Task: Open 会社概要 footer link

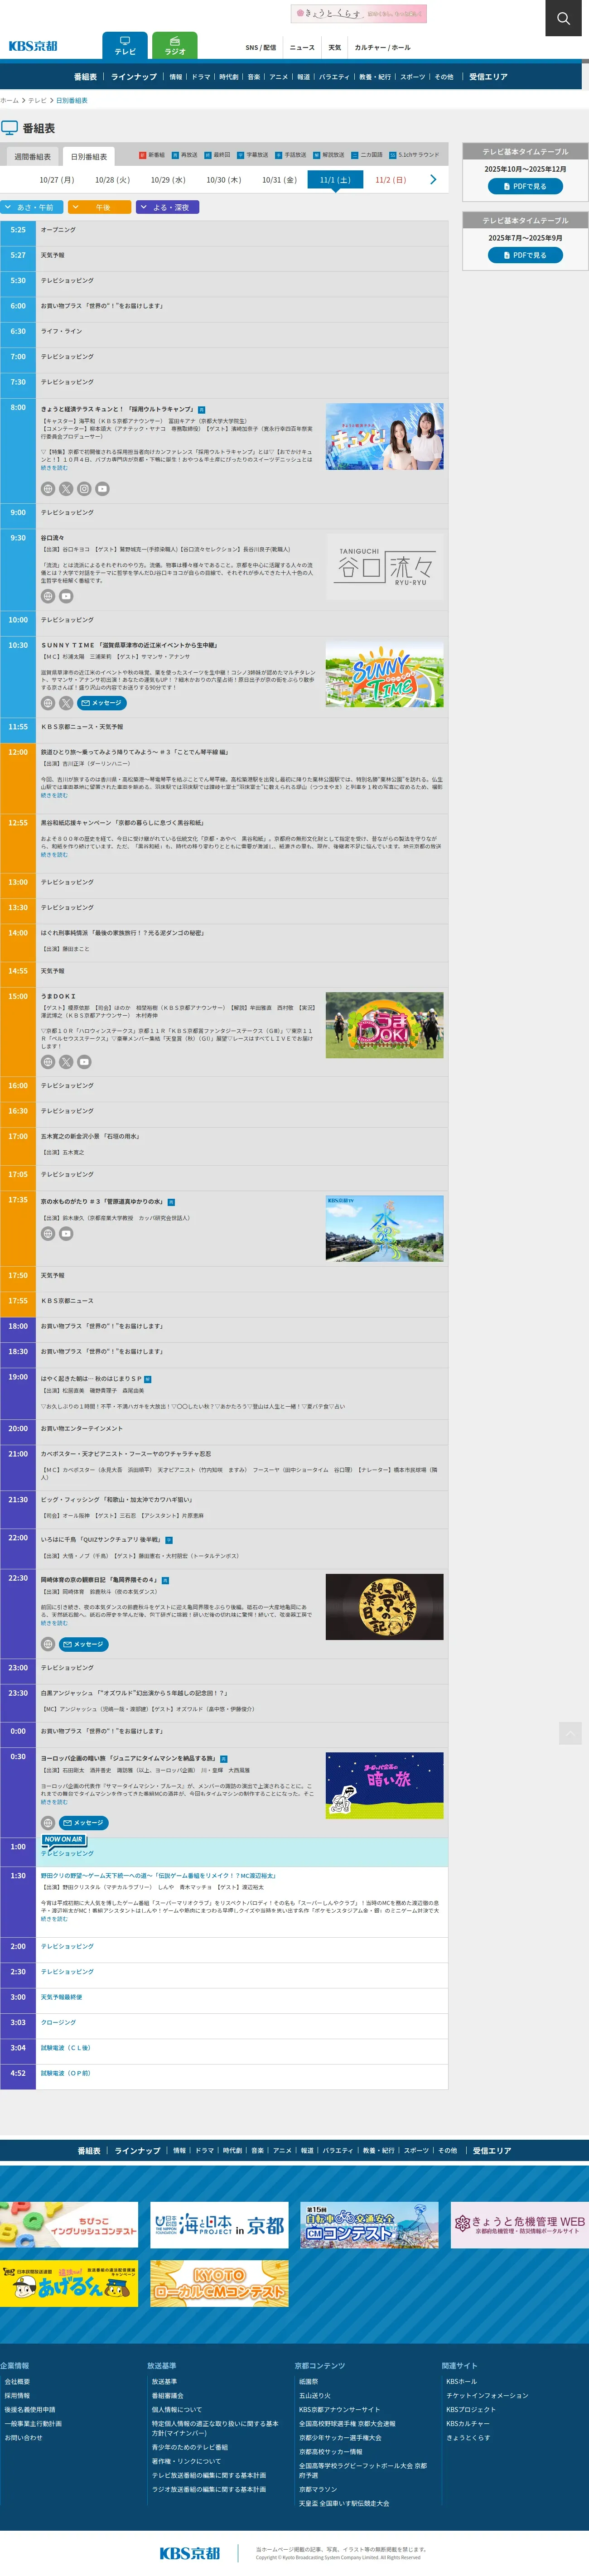Action: (17, 2381)
